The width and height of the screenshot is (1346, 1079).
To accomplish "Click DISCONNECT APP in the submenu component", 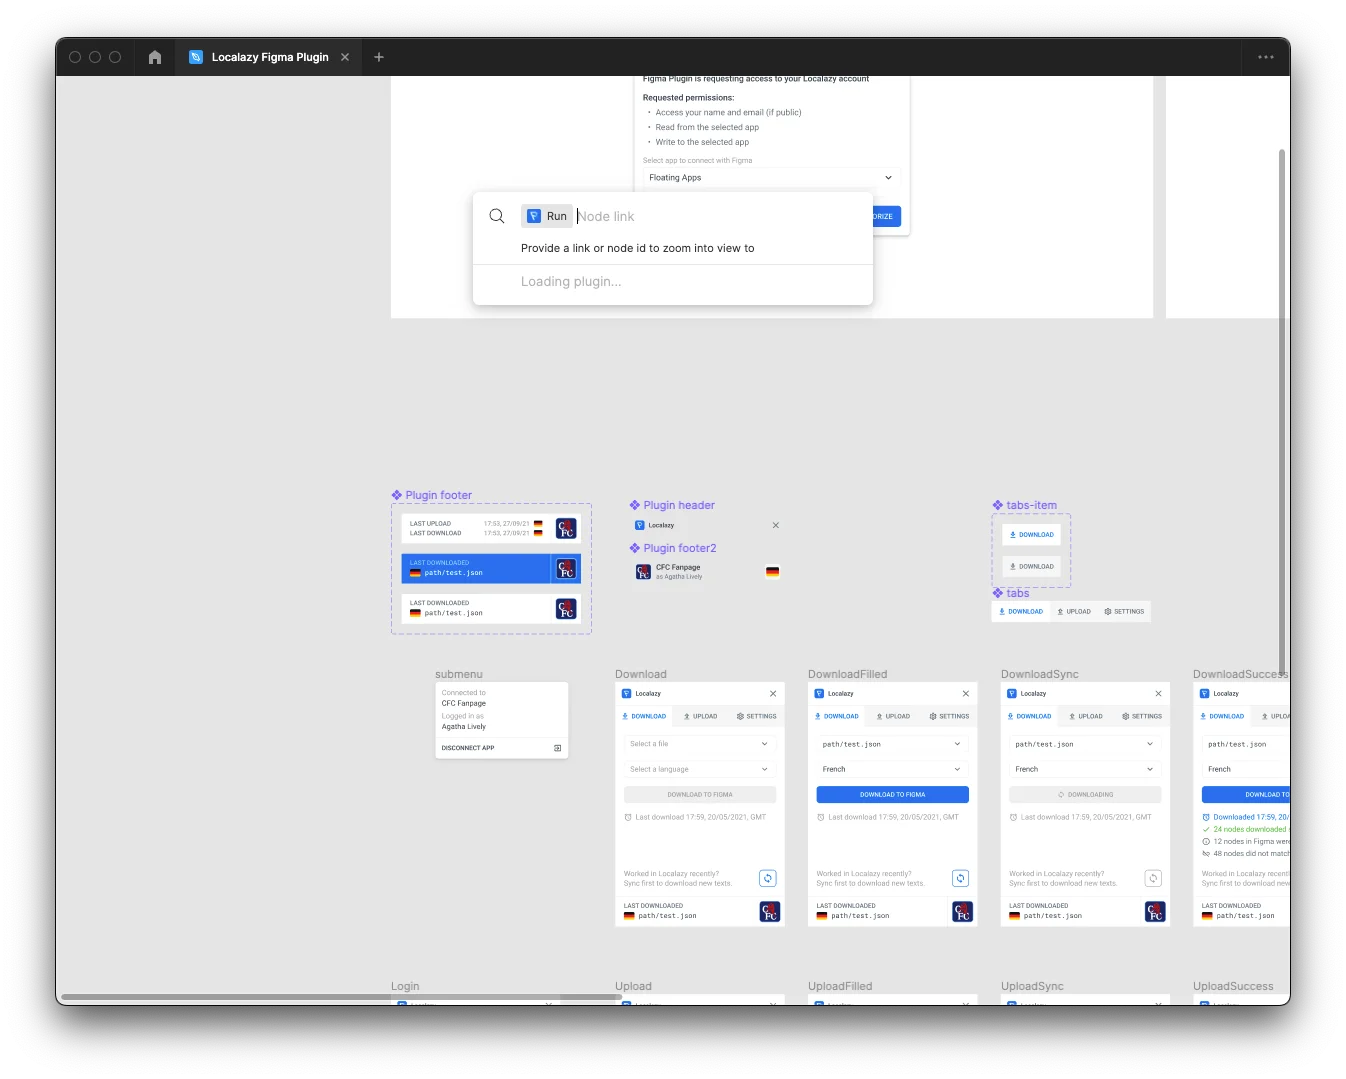I will [467, 747].
